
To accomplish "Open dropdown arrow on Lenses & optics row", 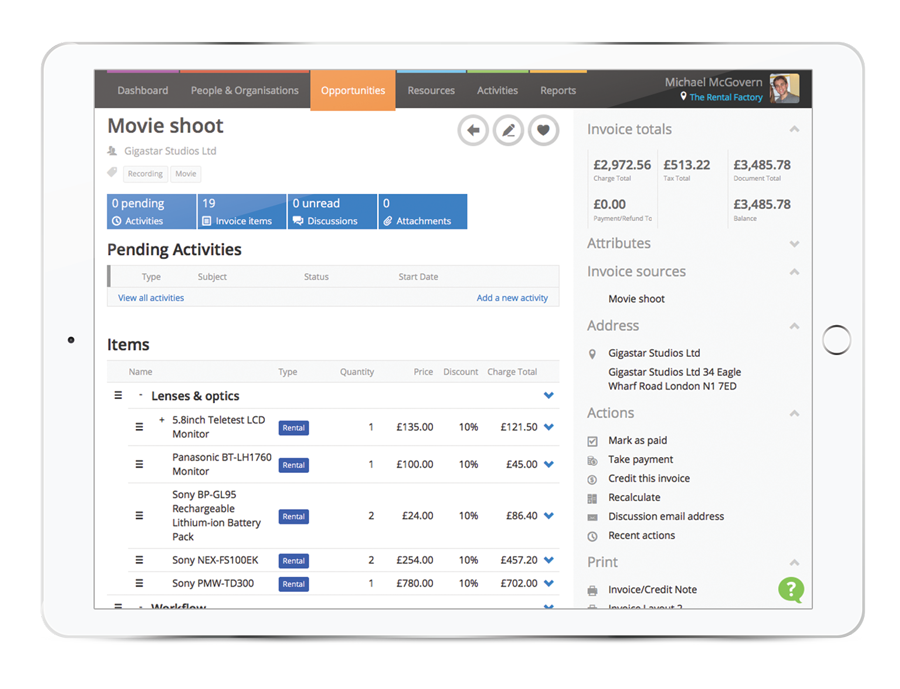I will click(549, 396).
